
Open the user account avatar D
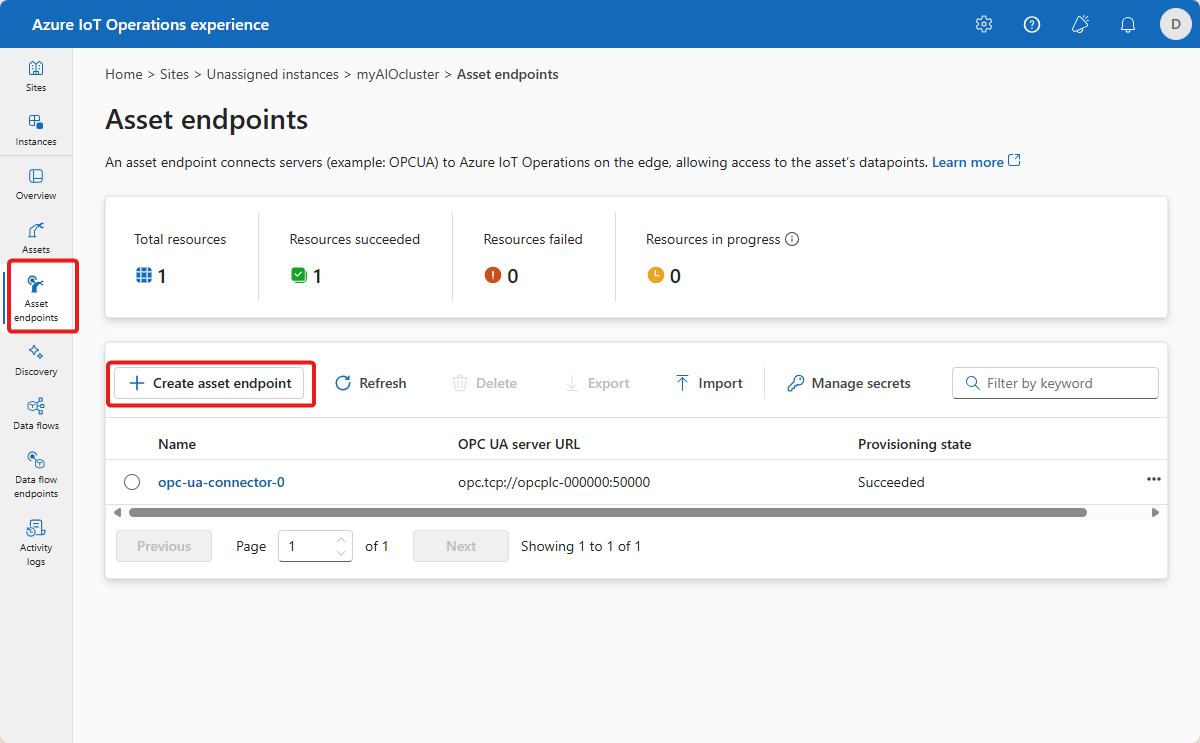[1176, 24]
